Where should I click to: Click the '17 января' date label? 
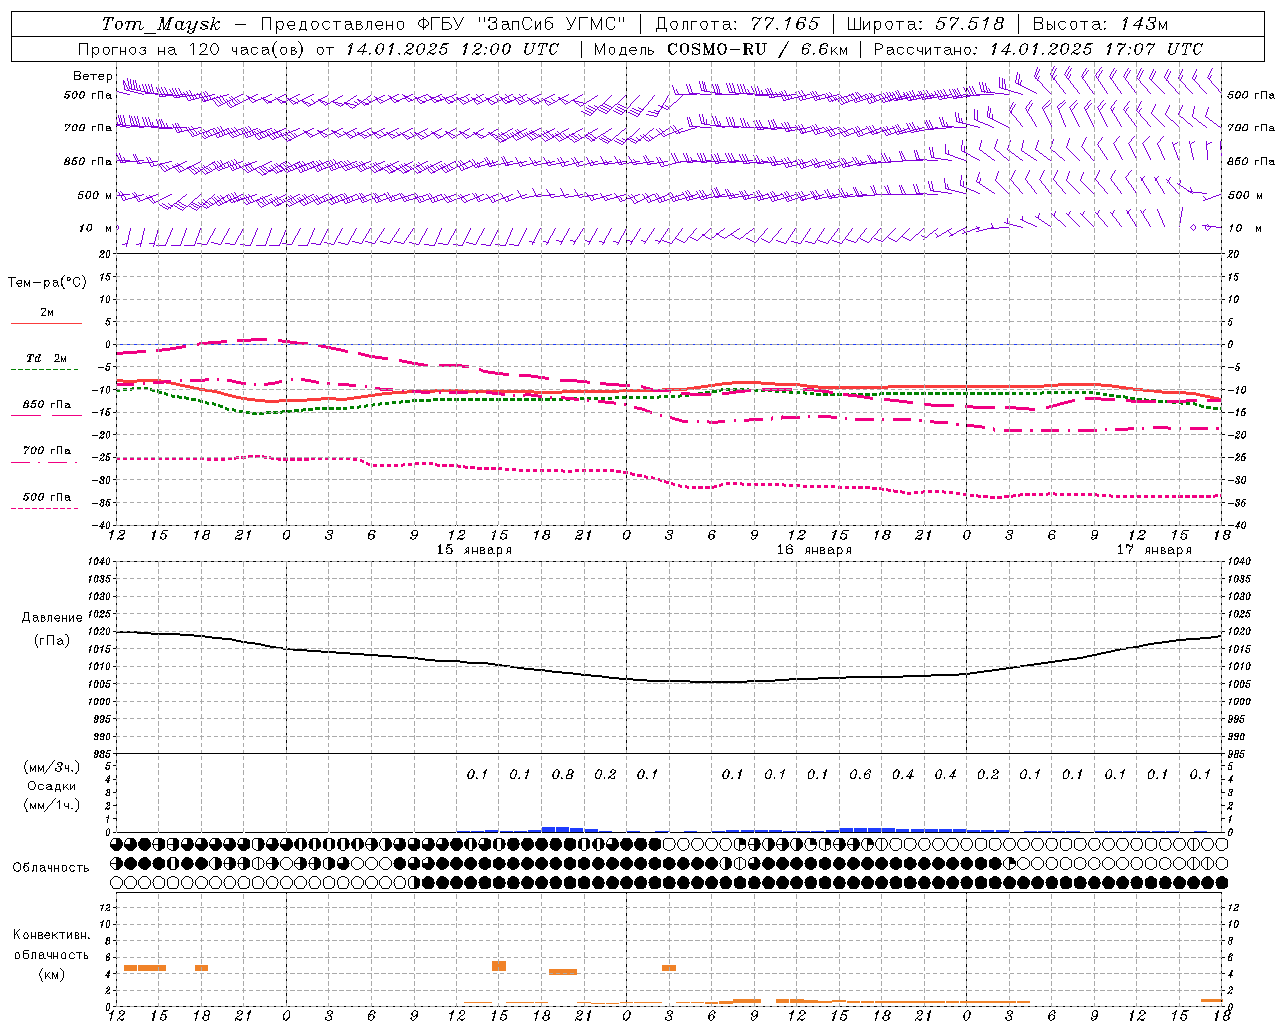click(x=1154, y=550)
